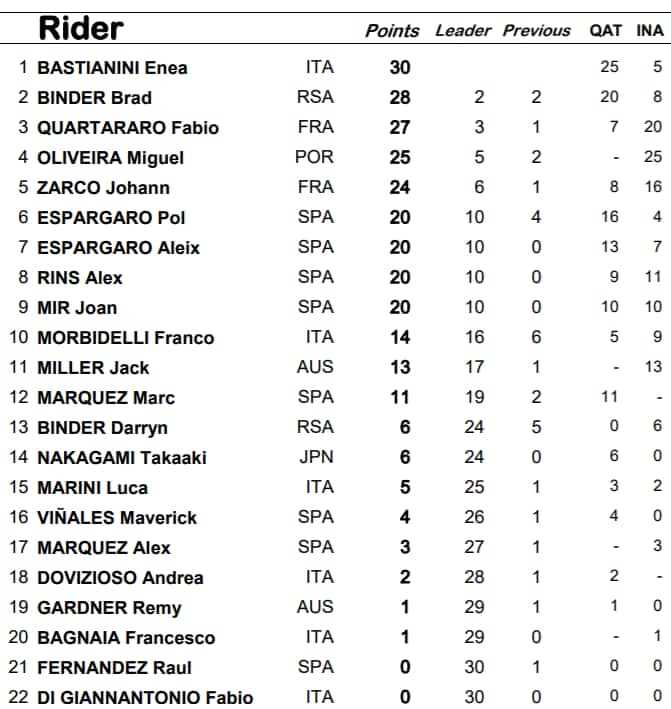671x709 pixels.
Task: Open VIÑALES Maverick rider entry
Action: coord(117,518)
